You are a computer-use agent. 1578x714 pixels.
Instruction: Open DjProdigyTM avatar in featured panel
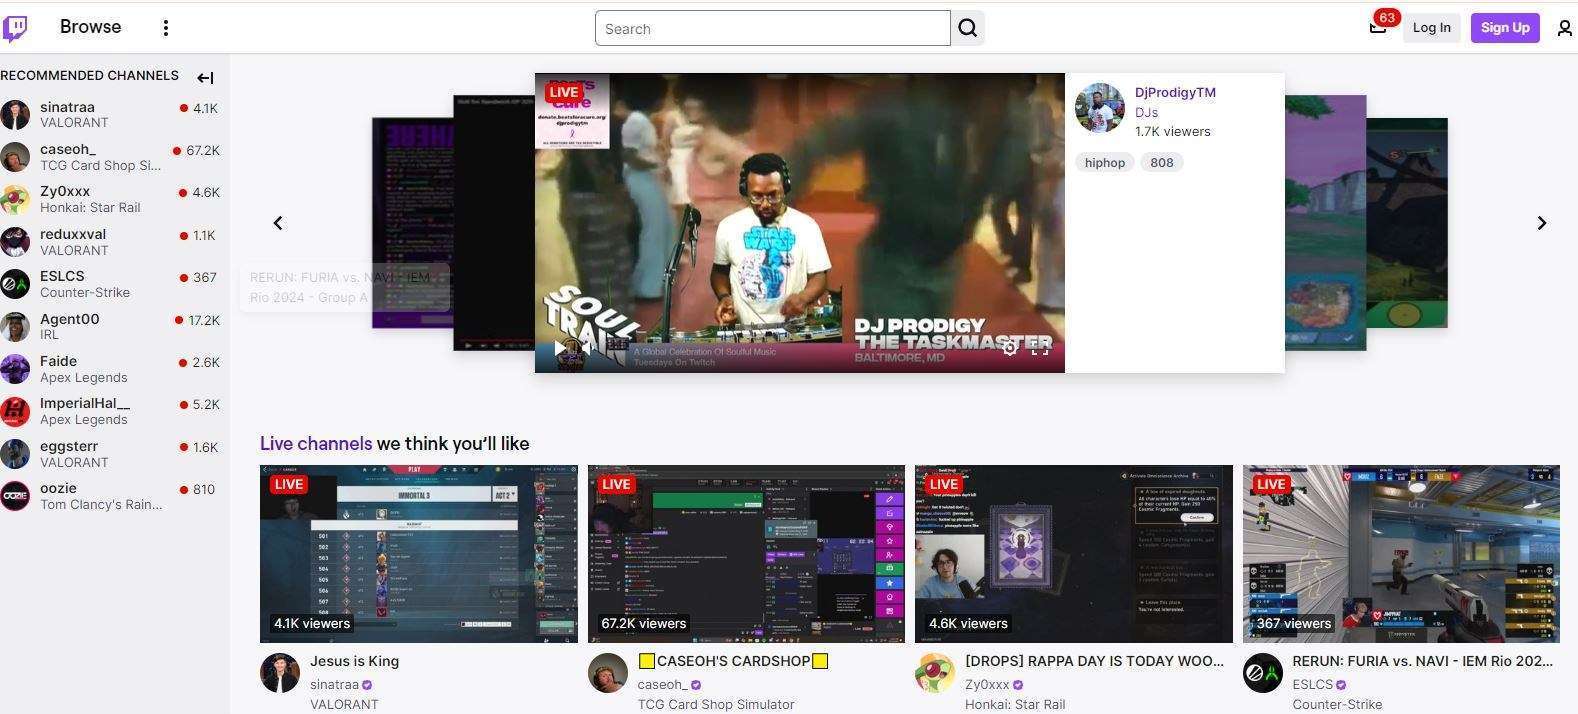[x=1100, y=108]
